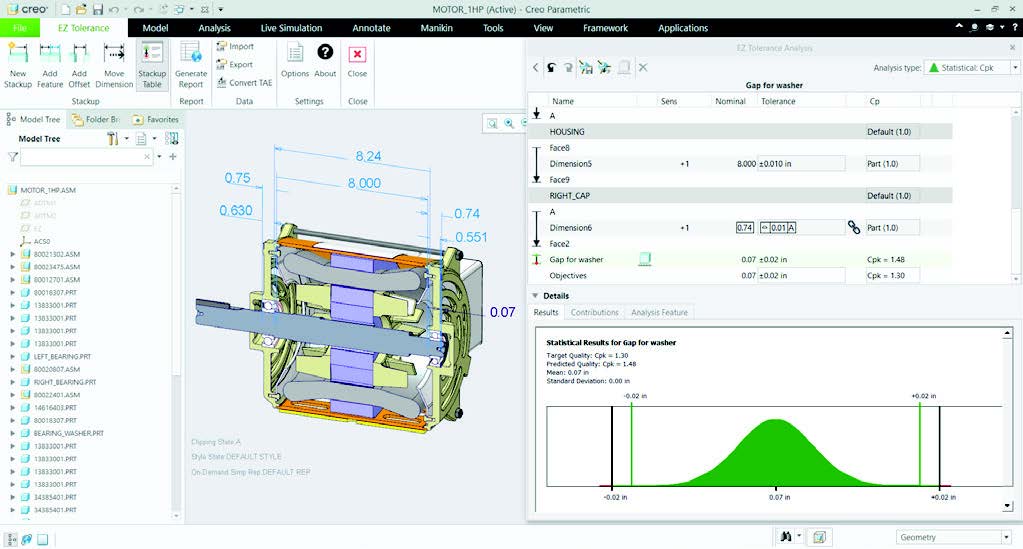Image resolution: width=1023 pixels, height=549 pixels.
Task: Click the Dimension6 nominal value field
Action: tap(744, 228)
